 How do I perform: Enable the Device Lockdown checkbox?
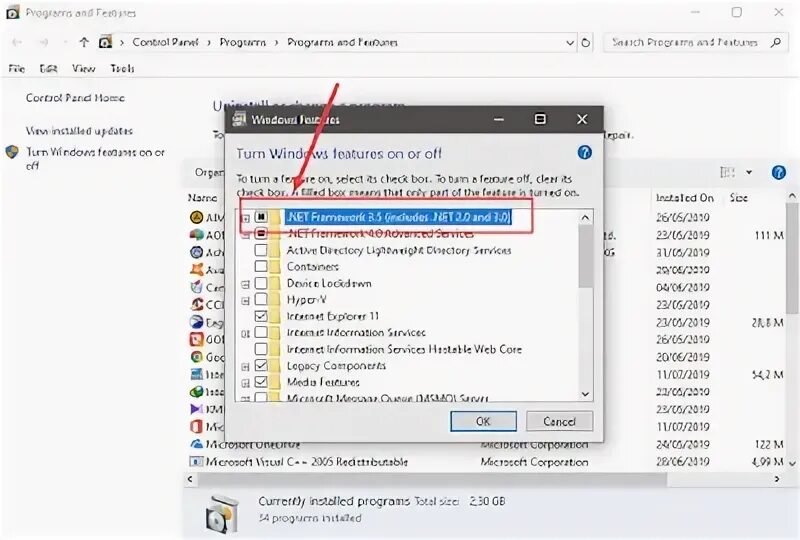tap(261, 283)
